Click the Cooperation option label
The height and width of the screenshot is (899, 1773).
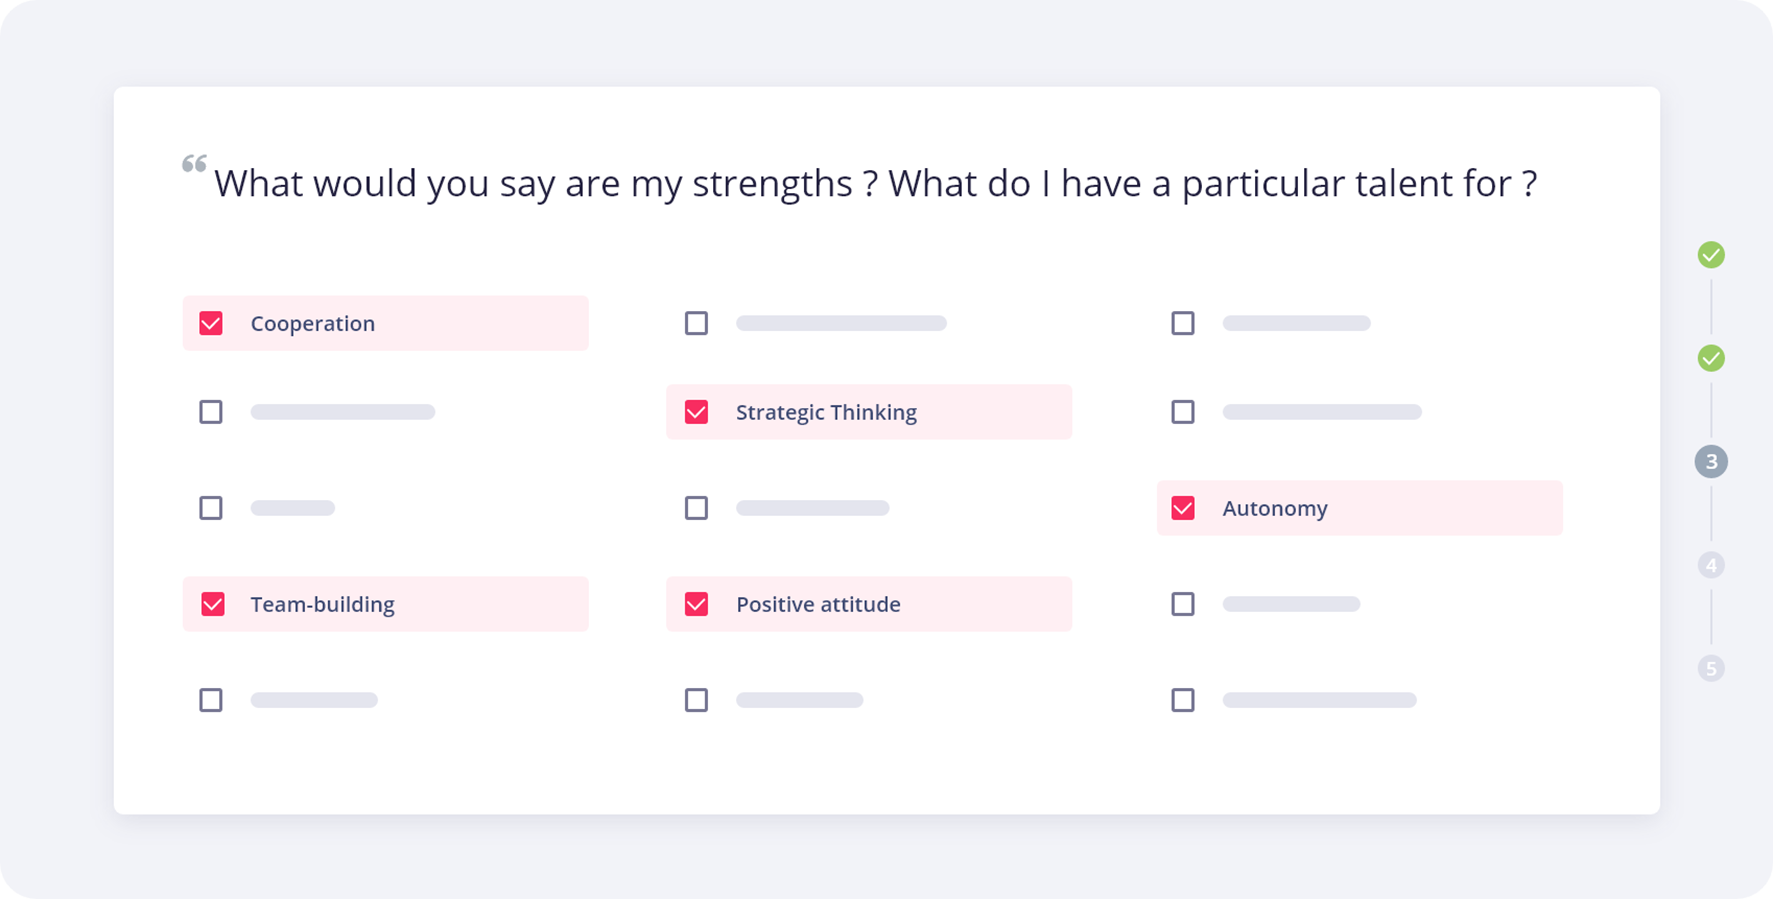(312, 323)
